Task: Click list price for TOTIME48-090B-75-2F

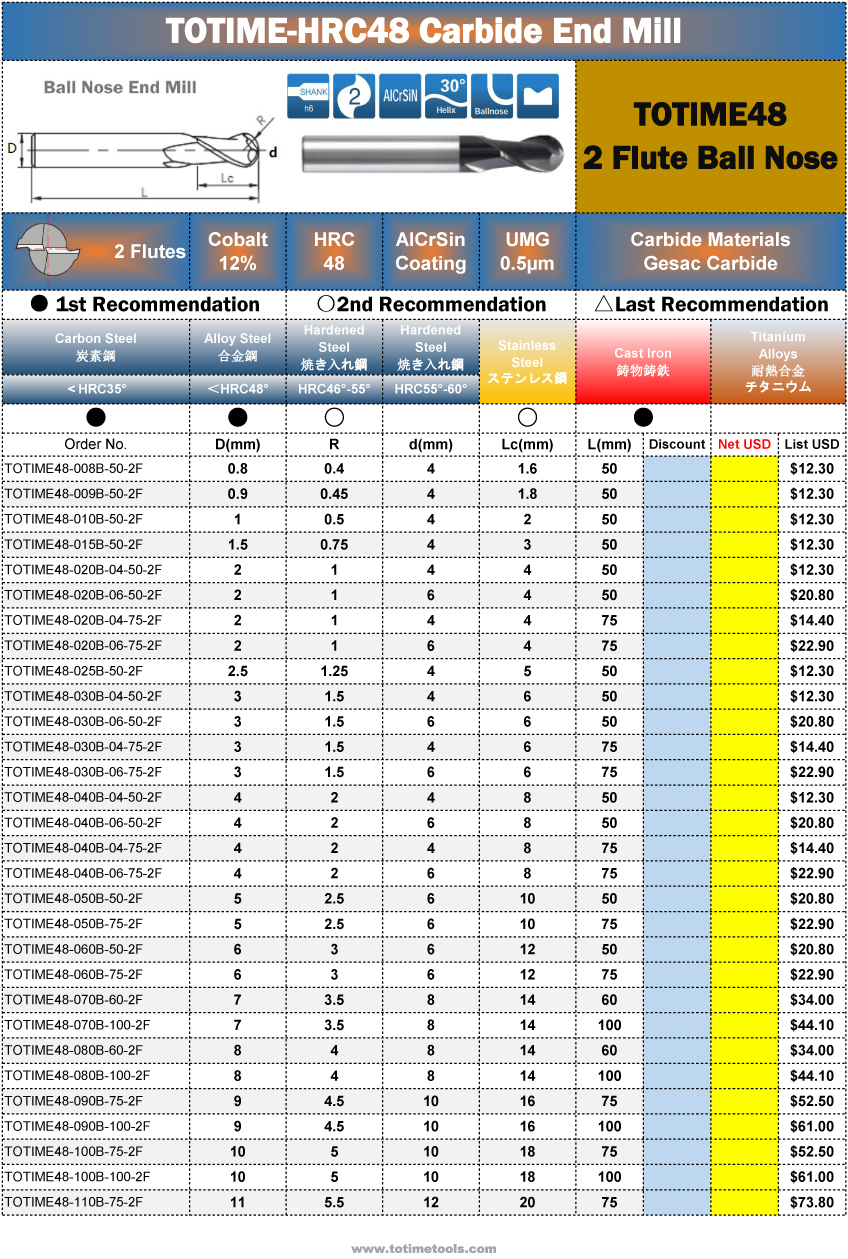Action: click(812, 1101)
